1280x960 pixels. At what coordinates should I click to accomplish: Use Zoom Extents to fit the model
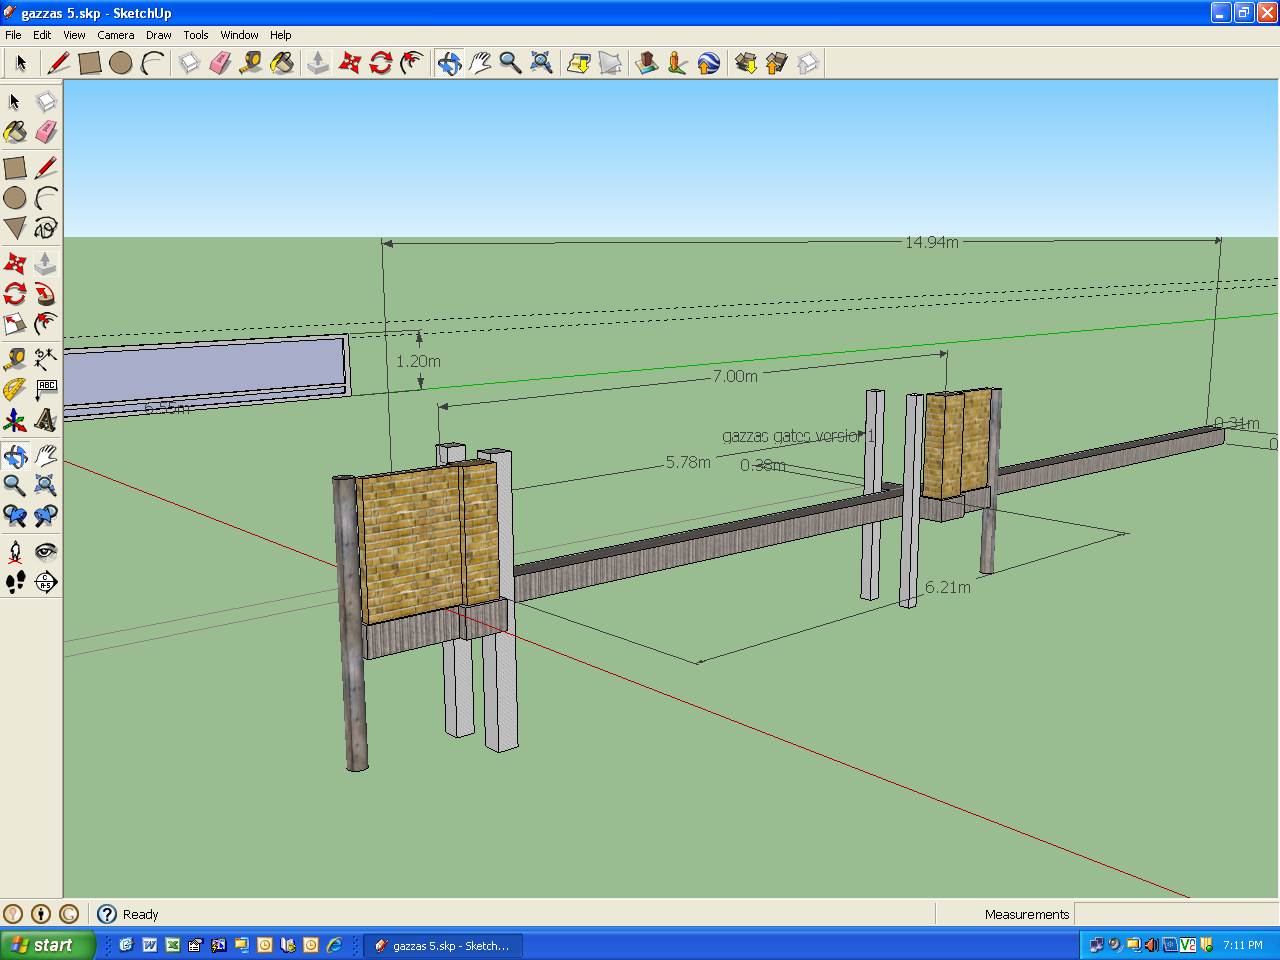point(46,486)
